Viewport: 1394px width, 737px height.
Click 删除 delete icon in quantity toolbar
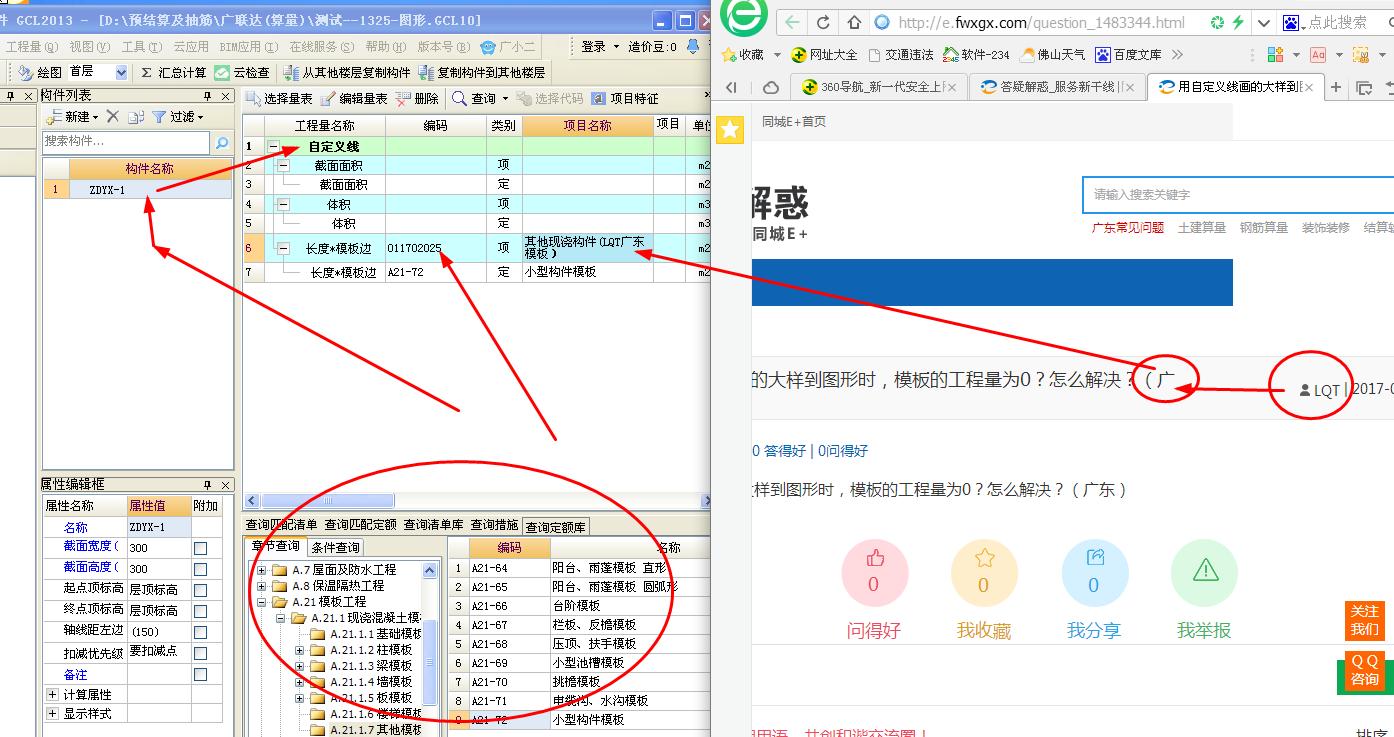coord(402,98)
